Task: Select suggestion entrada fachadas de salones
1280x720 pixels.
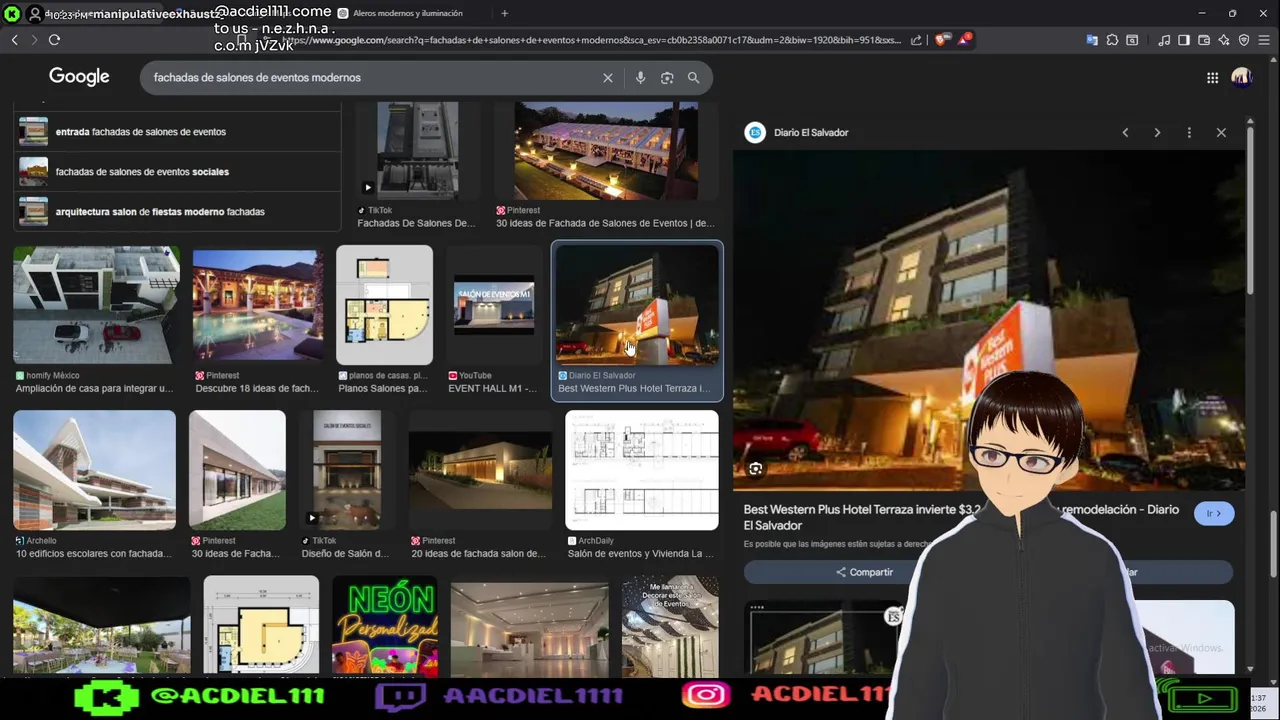Action: (x=178, y=132)
